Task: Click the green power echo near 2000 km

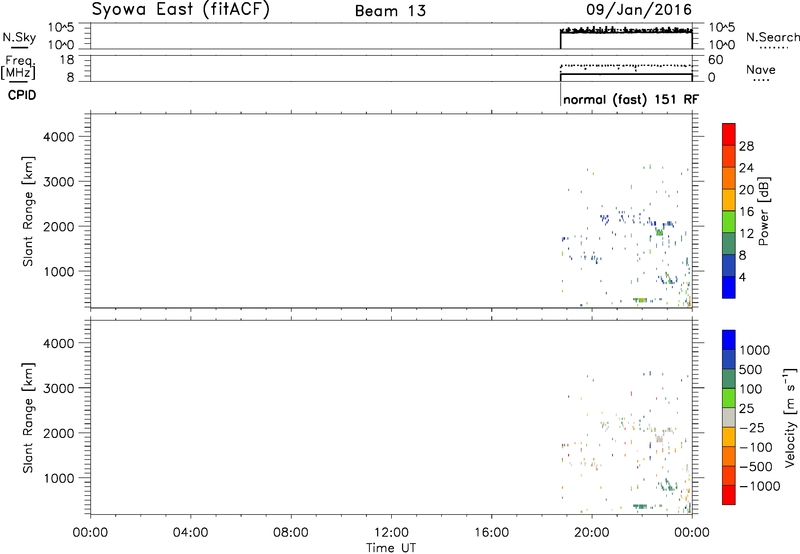Action: click(659, 232)
